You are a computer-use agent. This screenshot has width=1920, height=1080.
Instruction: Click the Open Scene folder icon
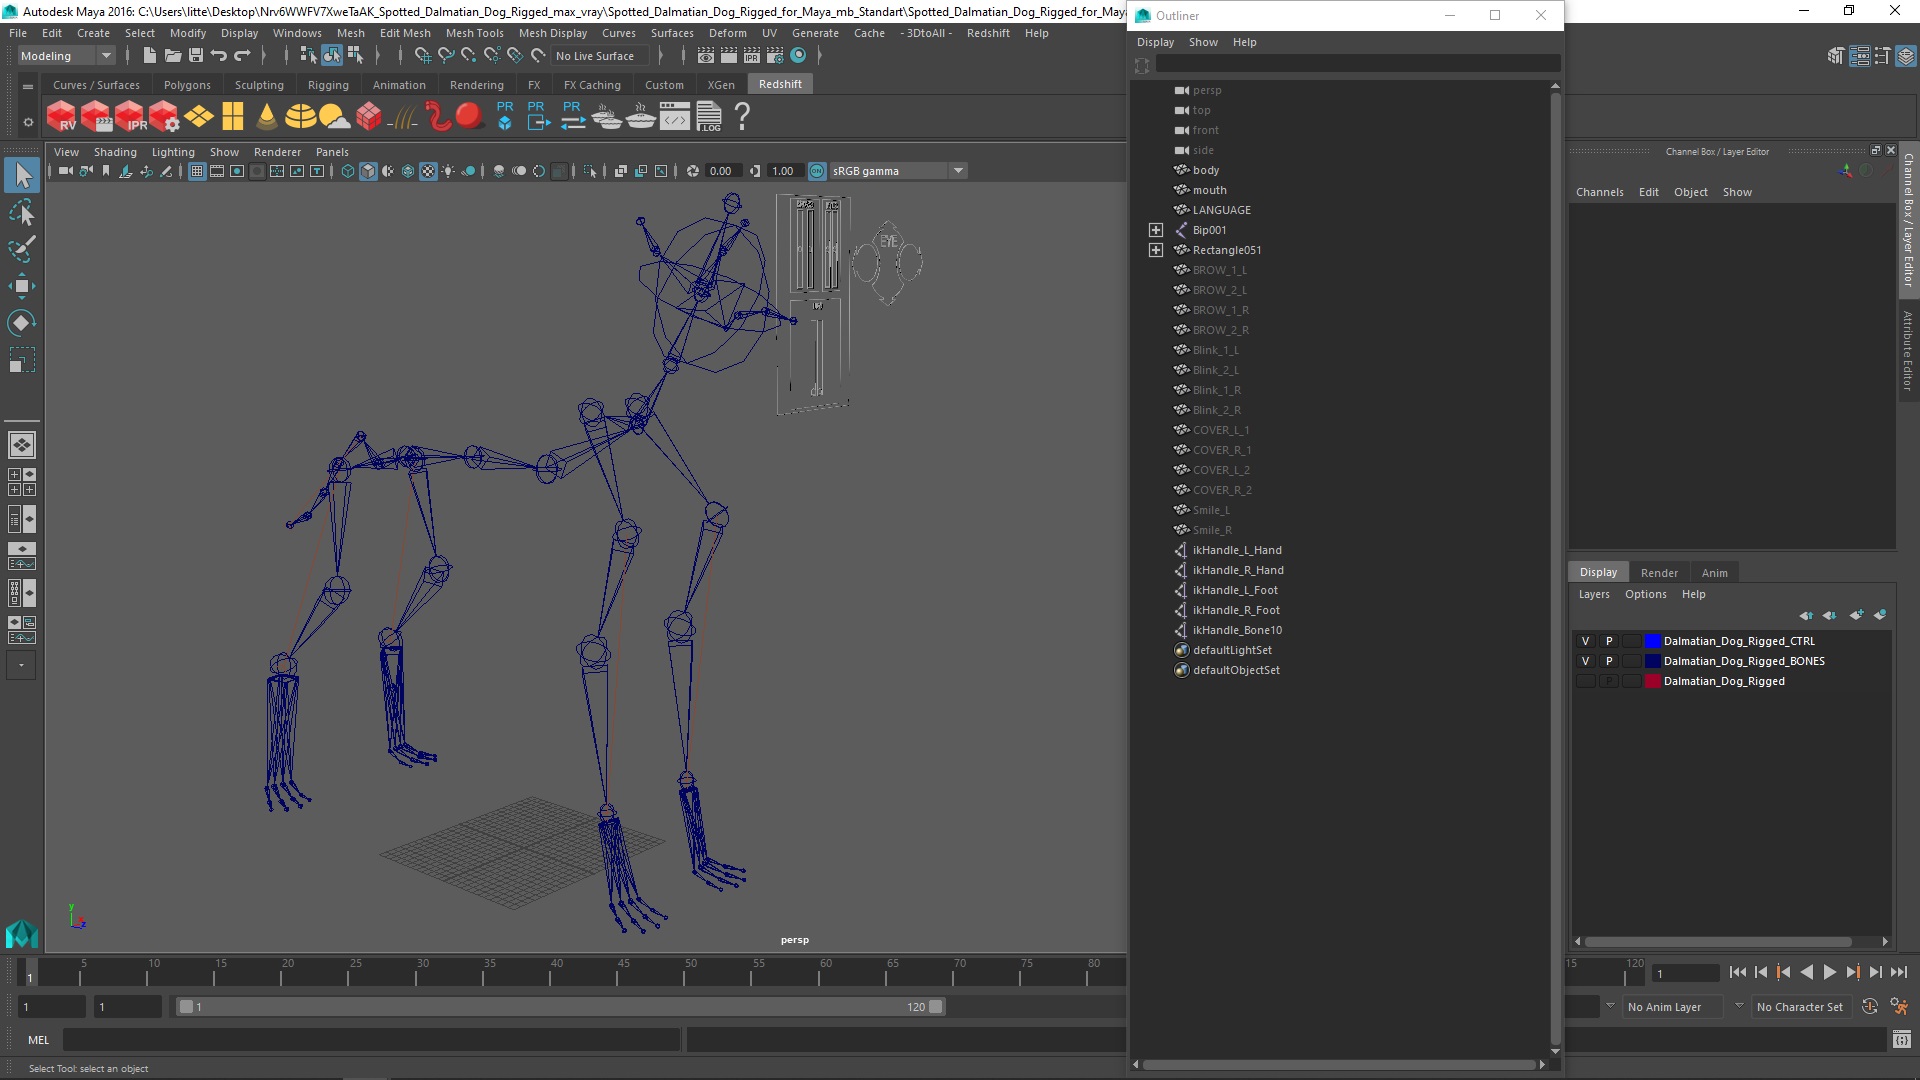[172, 56]
